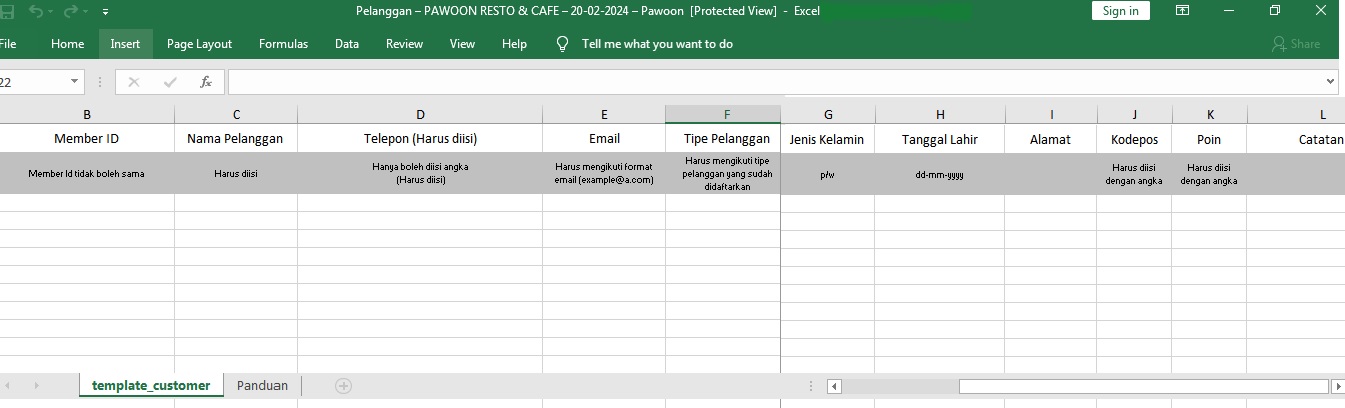Click the next sheet navigation arrow
The height and width of the screenshot is (408, 1345).
tap(36, 386)
